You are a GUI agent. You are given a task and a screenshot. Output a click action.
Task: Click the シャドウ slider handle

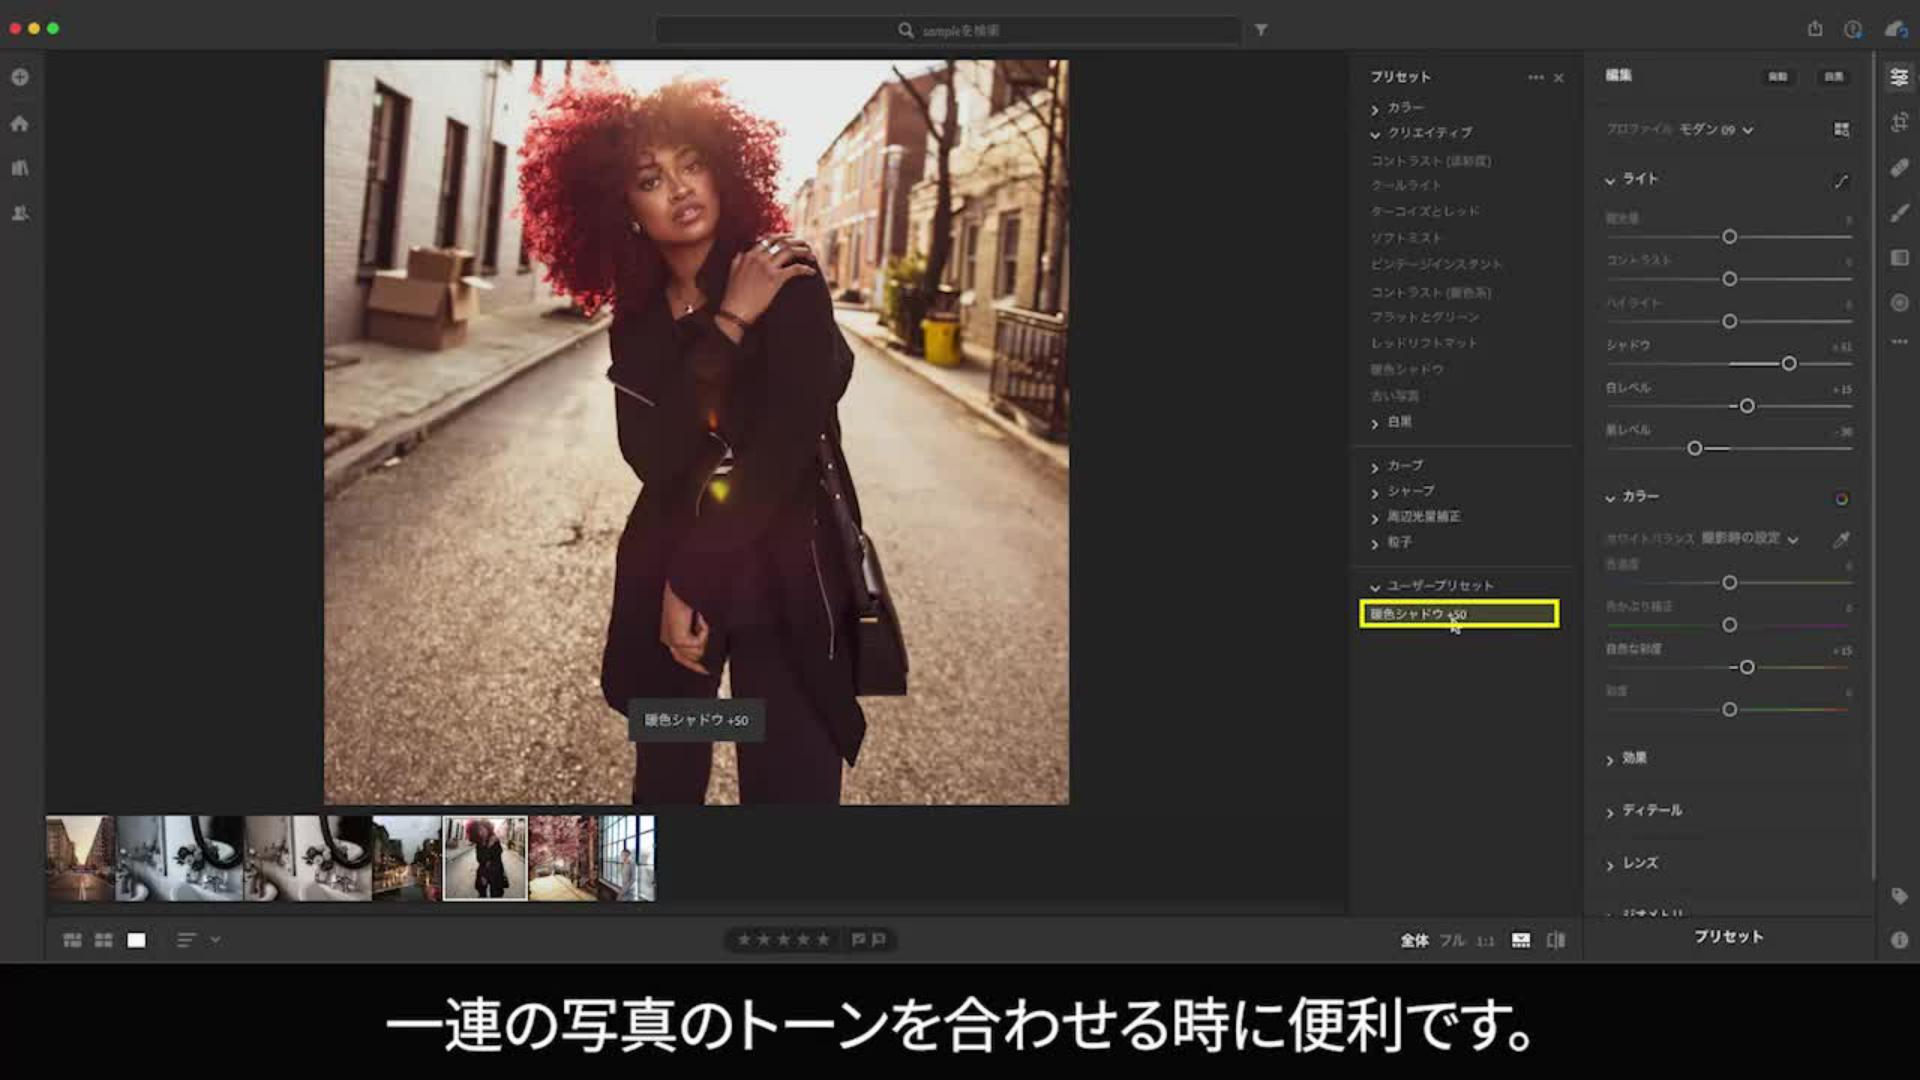1789,364
